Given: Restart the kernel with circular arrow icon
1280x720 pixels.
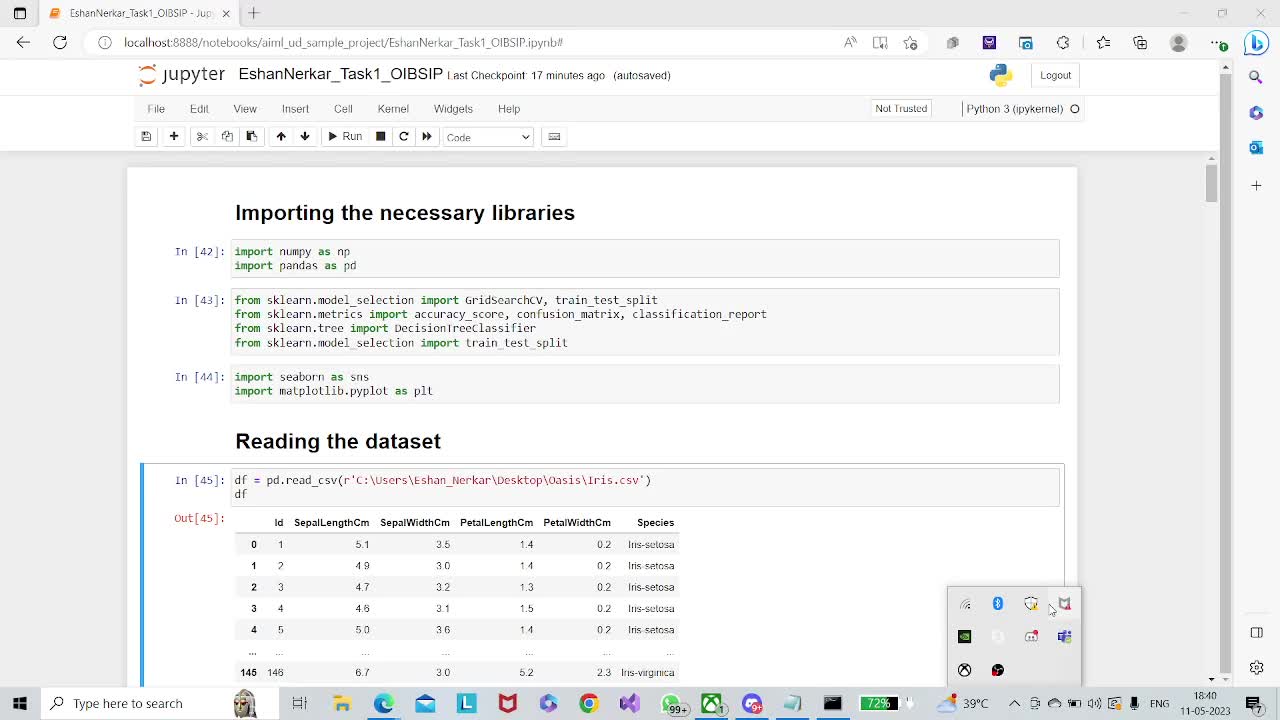Looking at the screenshot, I should click(404, 137).
